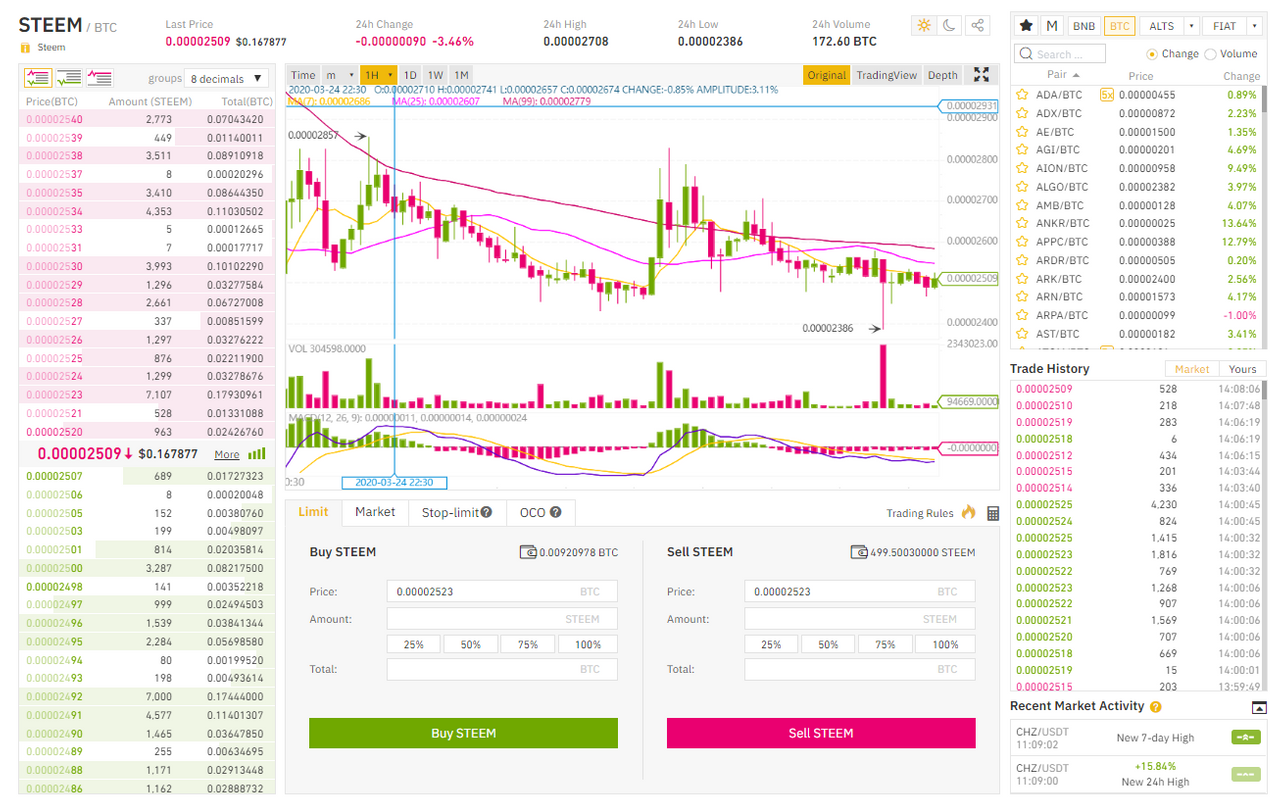Favorite the ADX/BTC pair star
This screenshot has height=803, width=1280.
(x=1022, y=113)
